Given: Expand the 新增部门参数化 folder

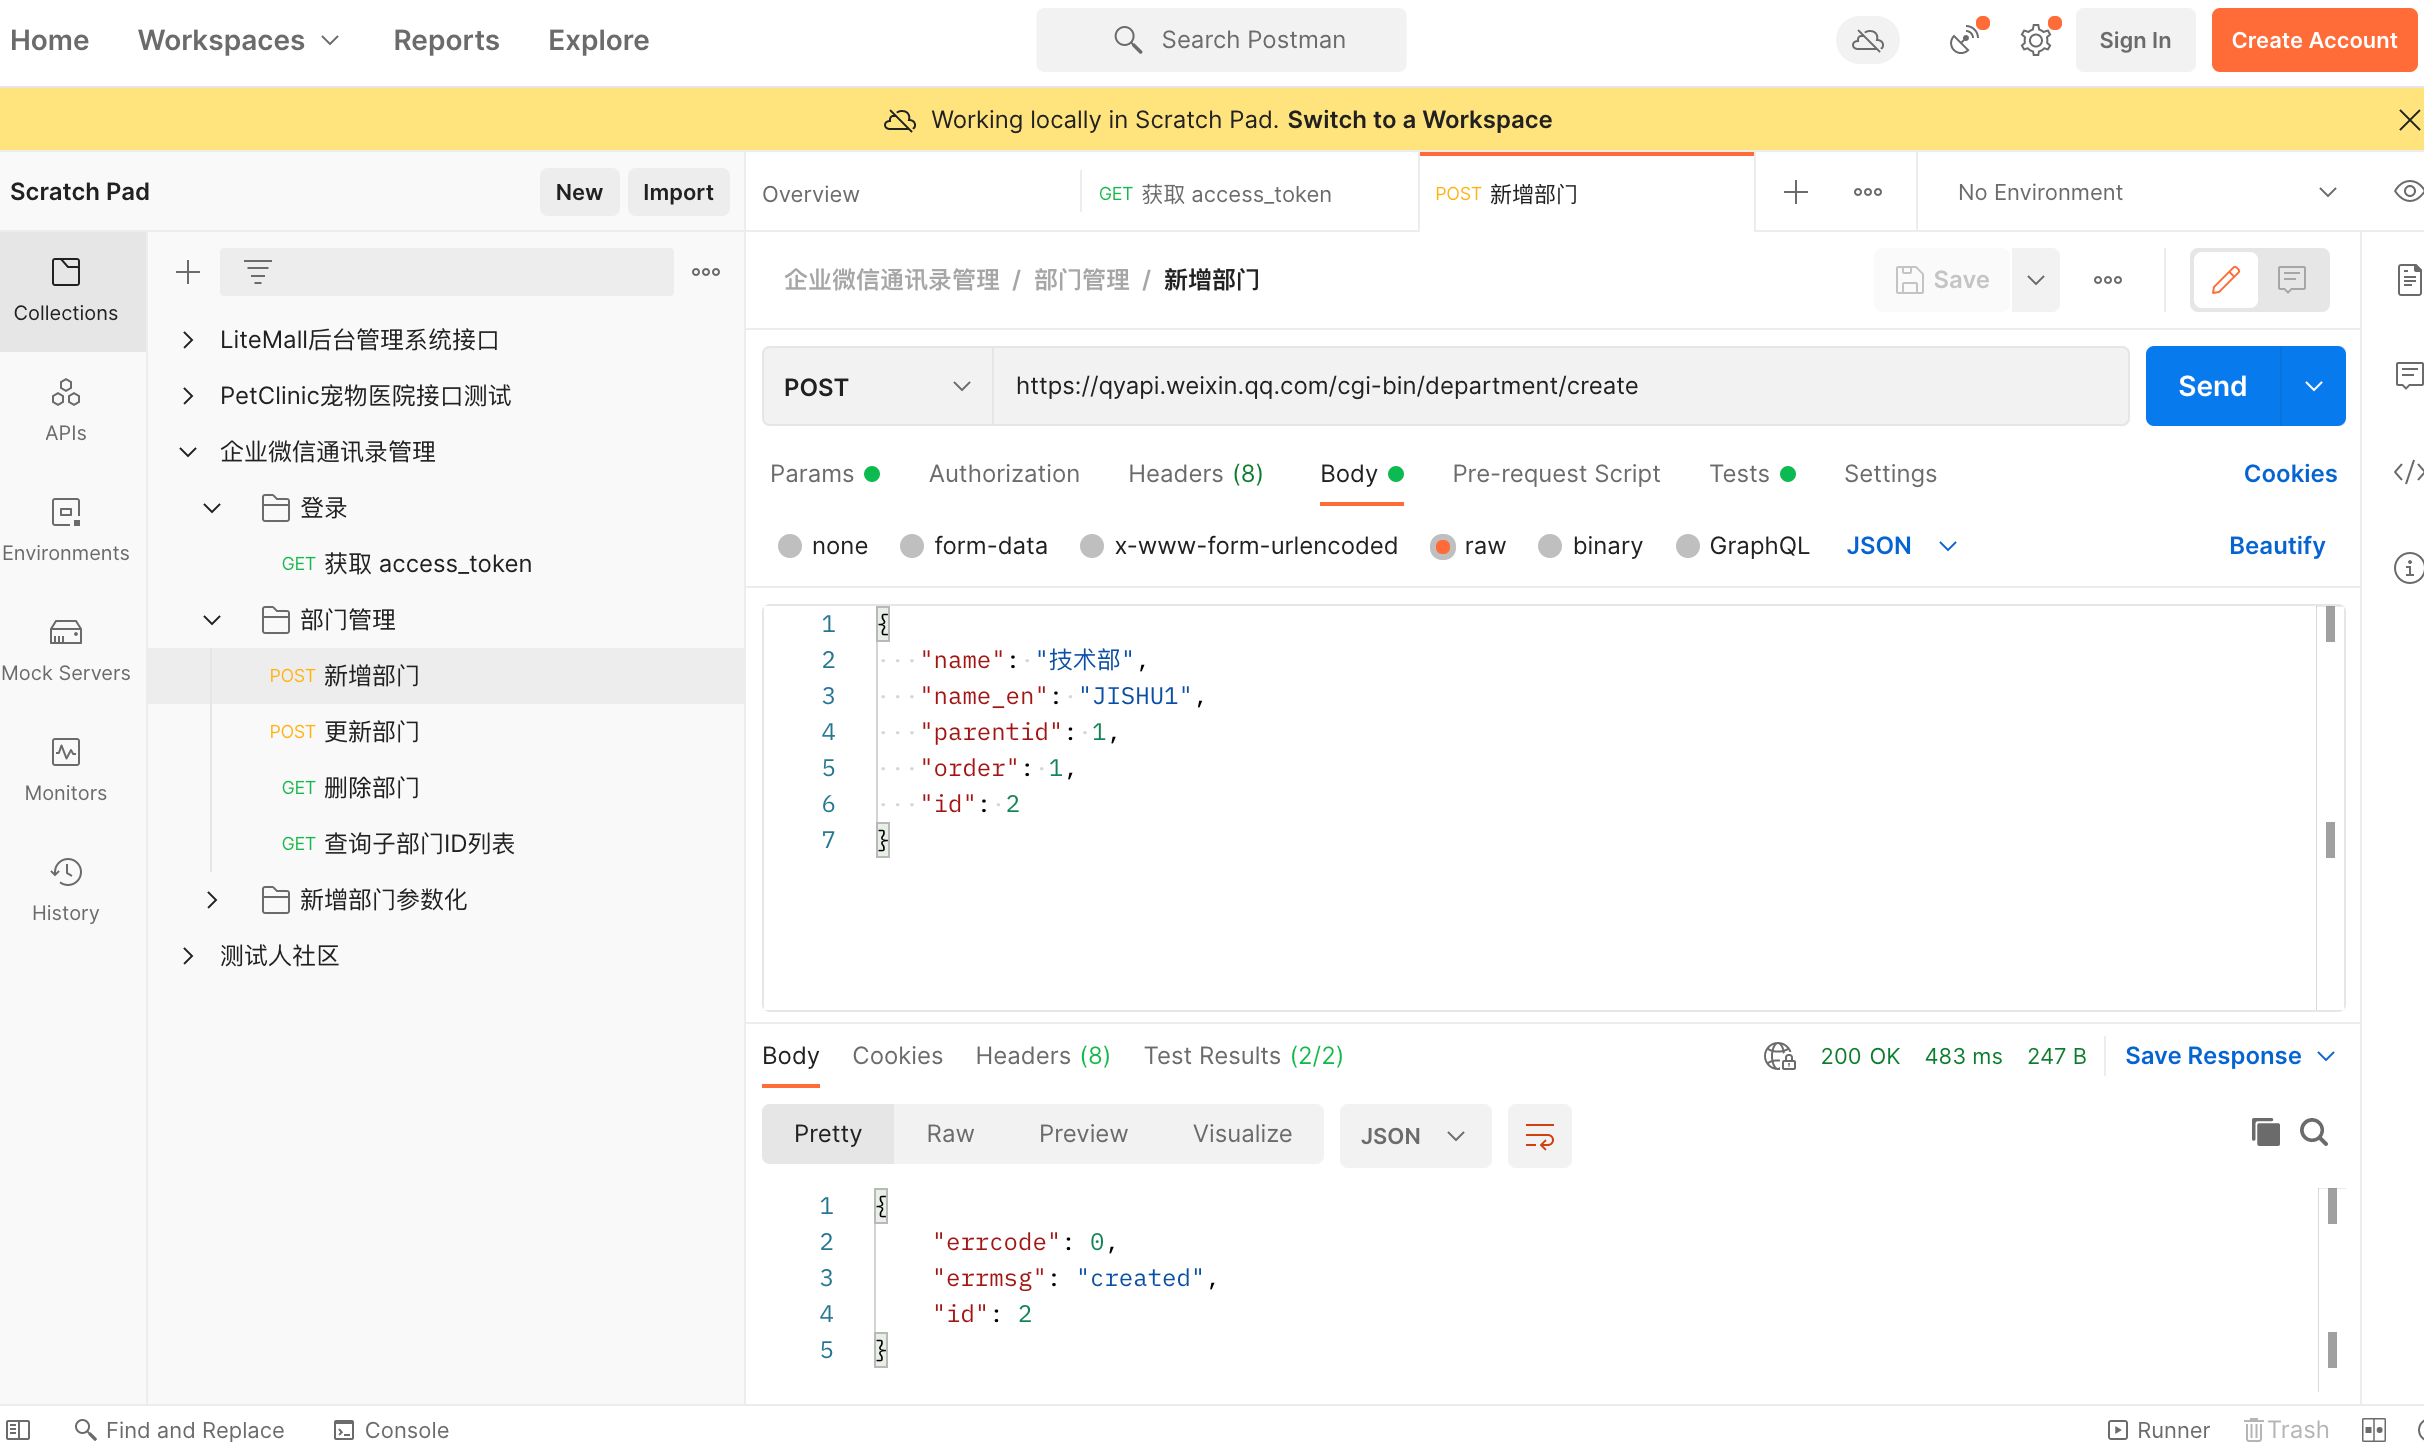Looking at the screenshot, I should pyautogui.click(x=212, y=900).
